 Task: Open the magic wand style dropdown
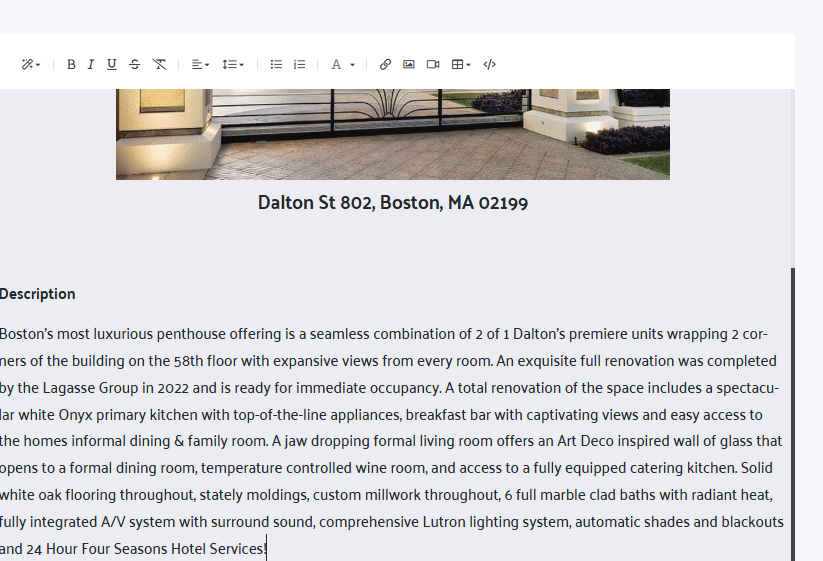(30, 65)
